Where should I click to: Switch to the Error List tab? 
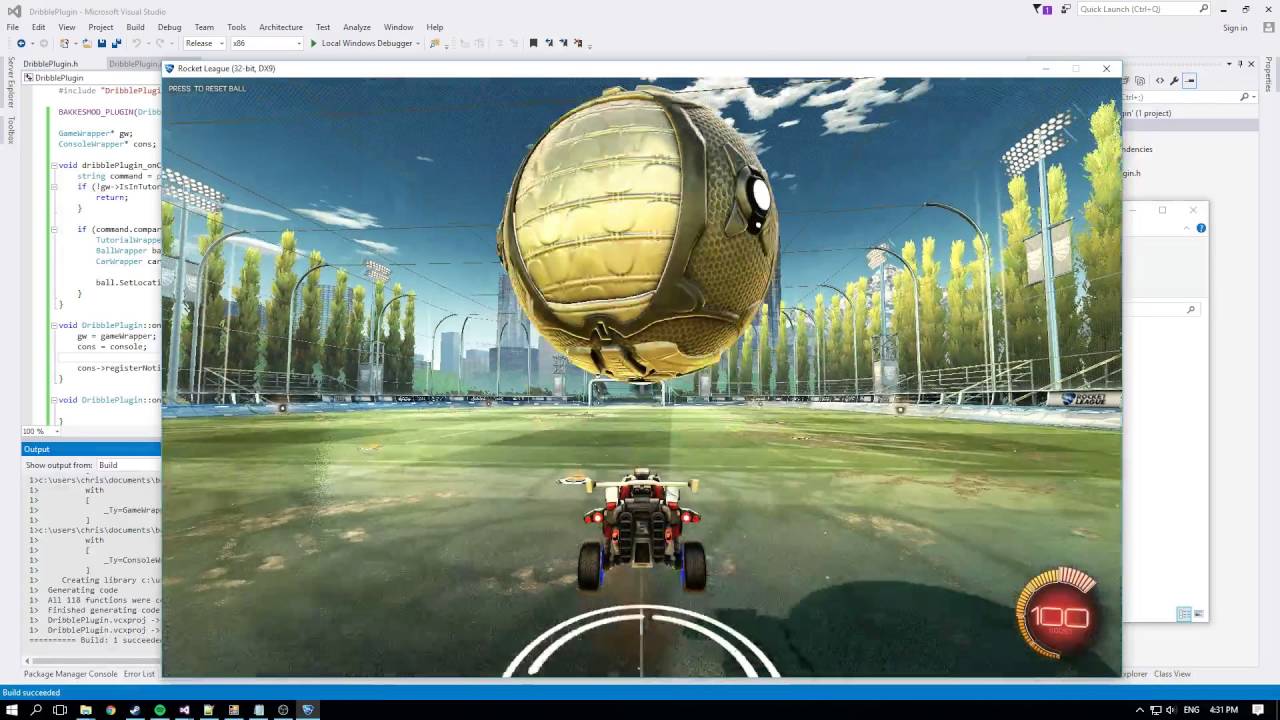(x=139, y=674)
